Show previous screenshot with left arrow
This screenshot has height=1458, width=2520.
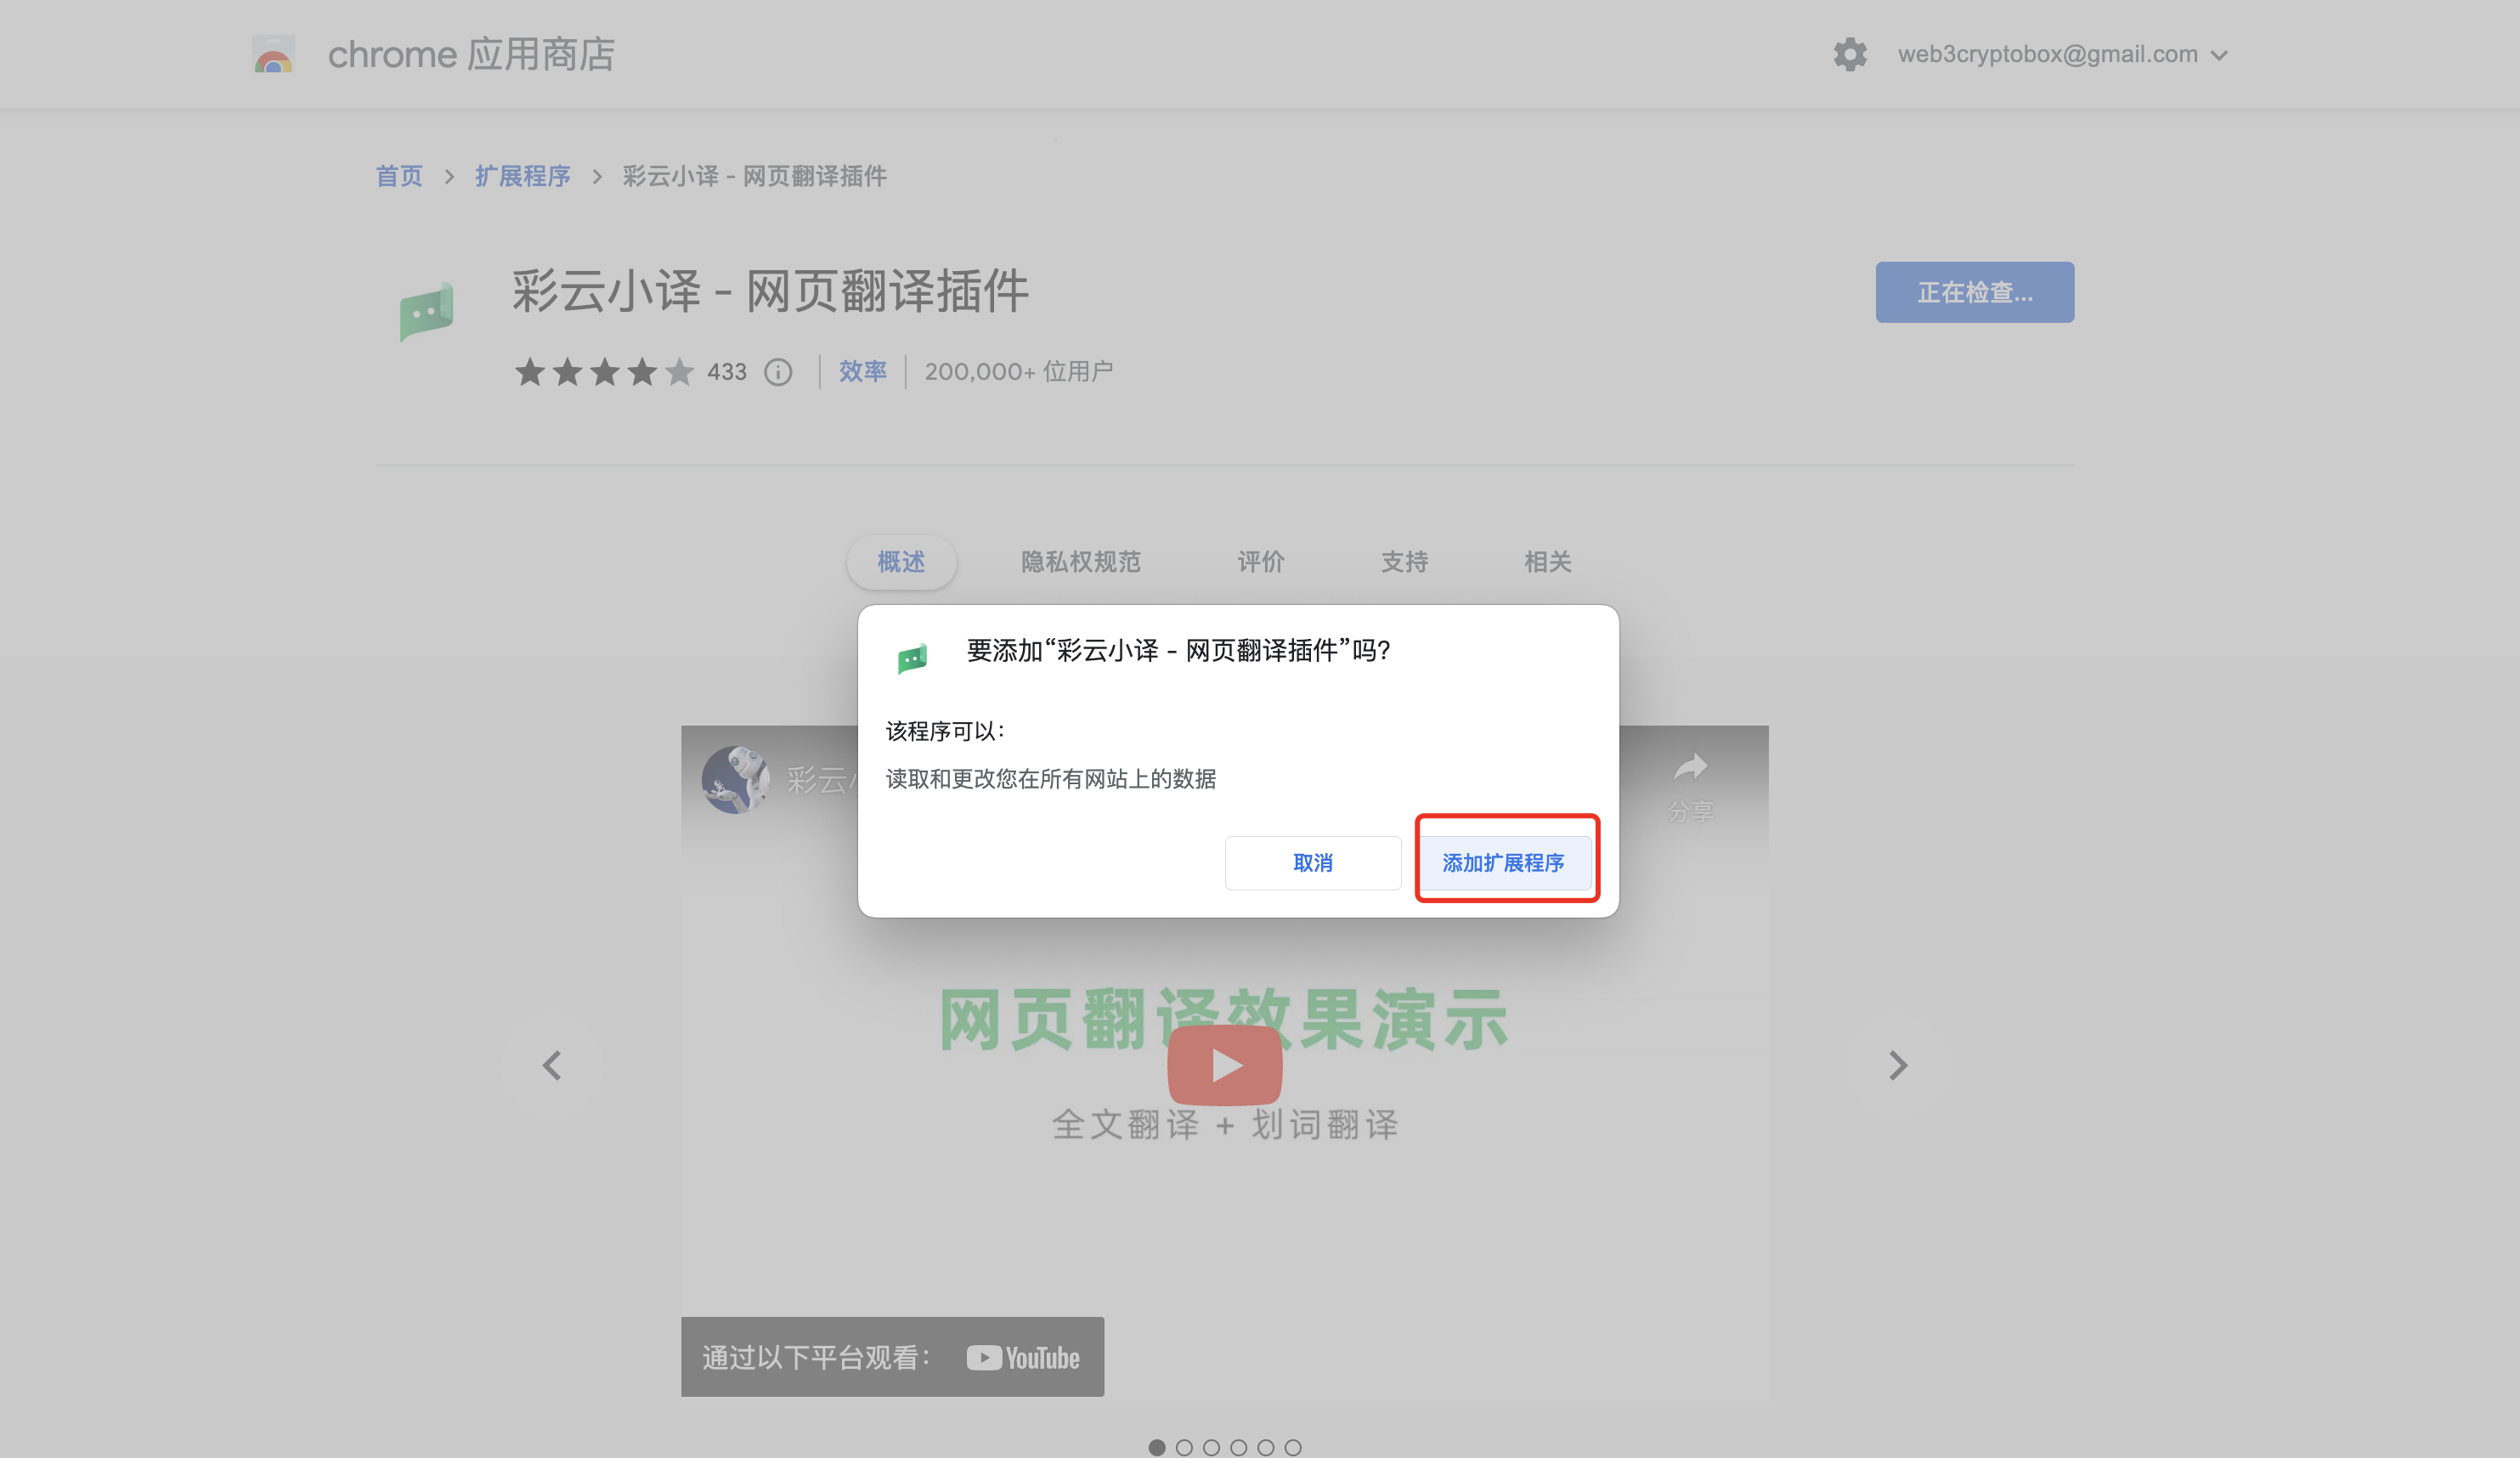pos(552,1065)
